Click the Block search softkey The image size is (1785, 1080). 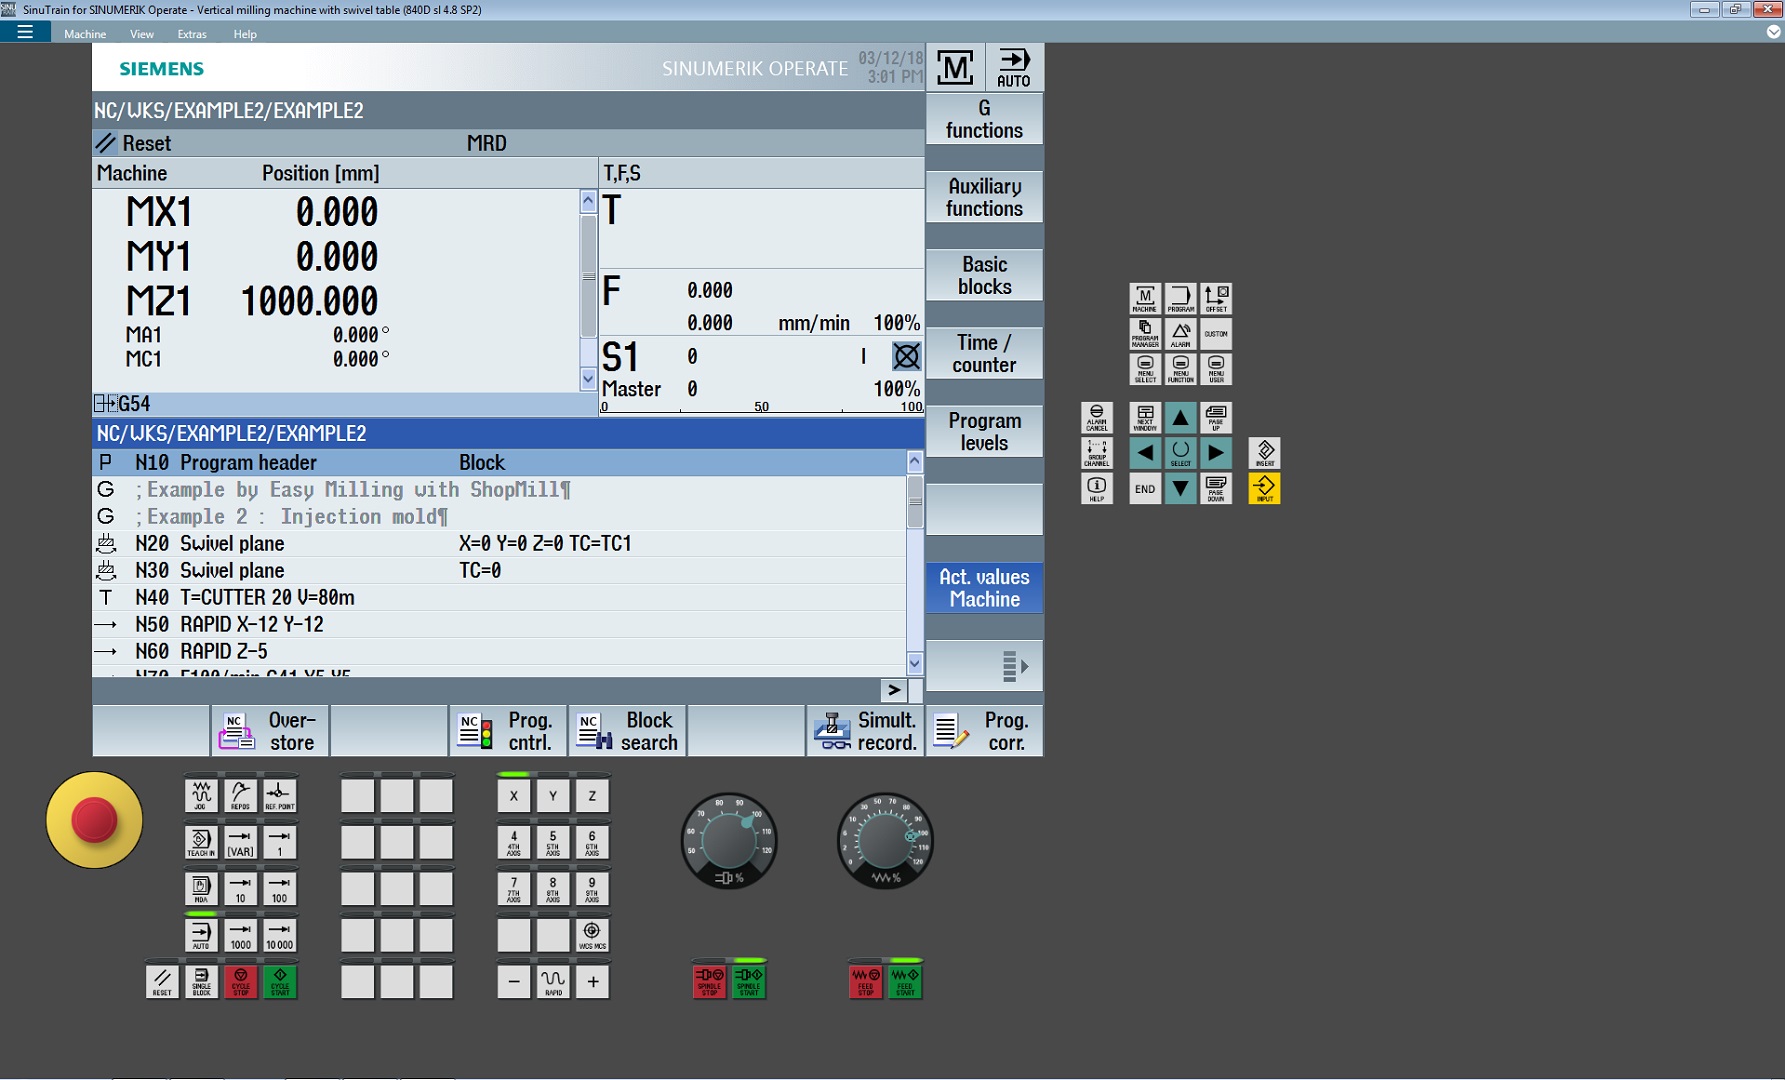[x=627, y=731]
